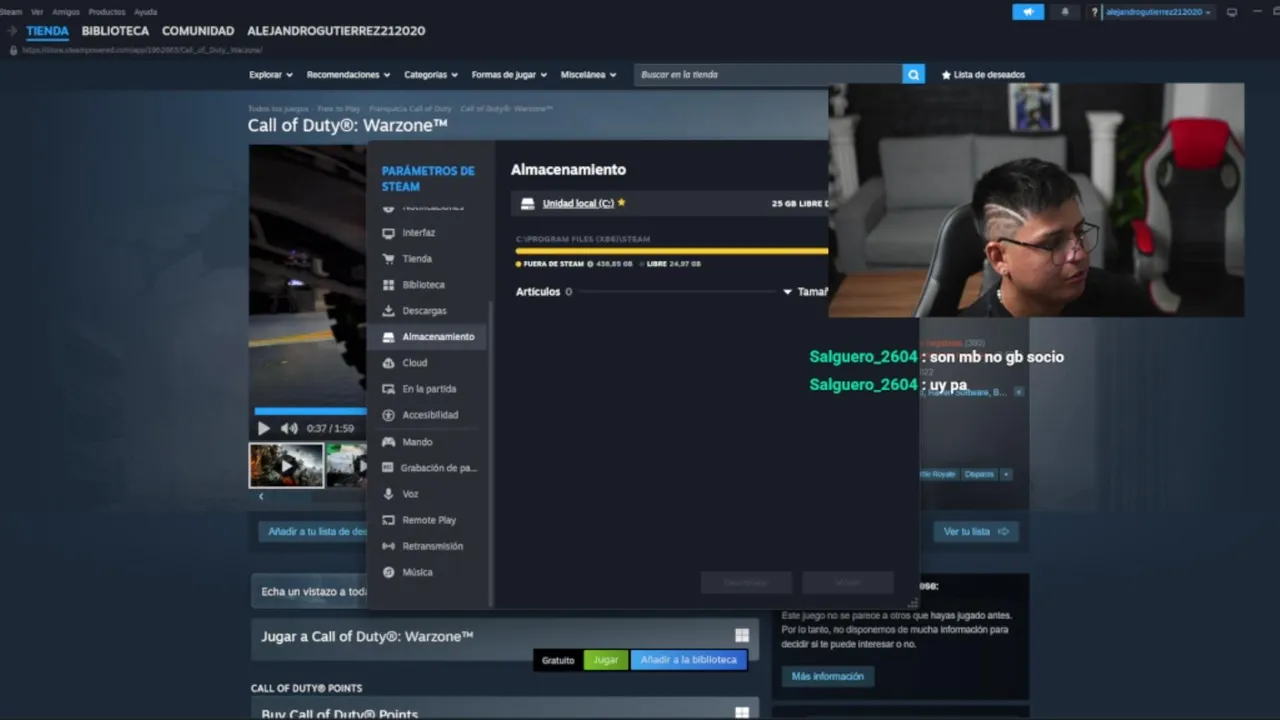Expand the Explorar store dropdown

270,74
